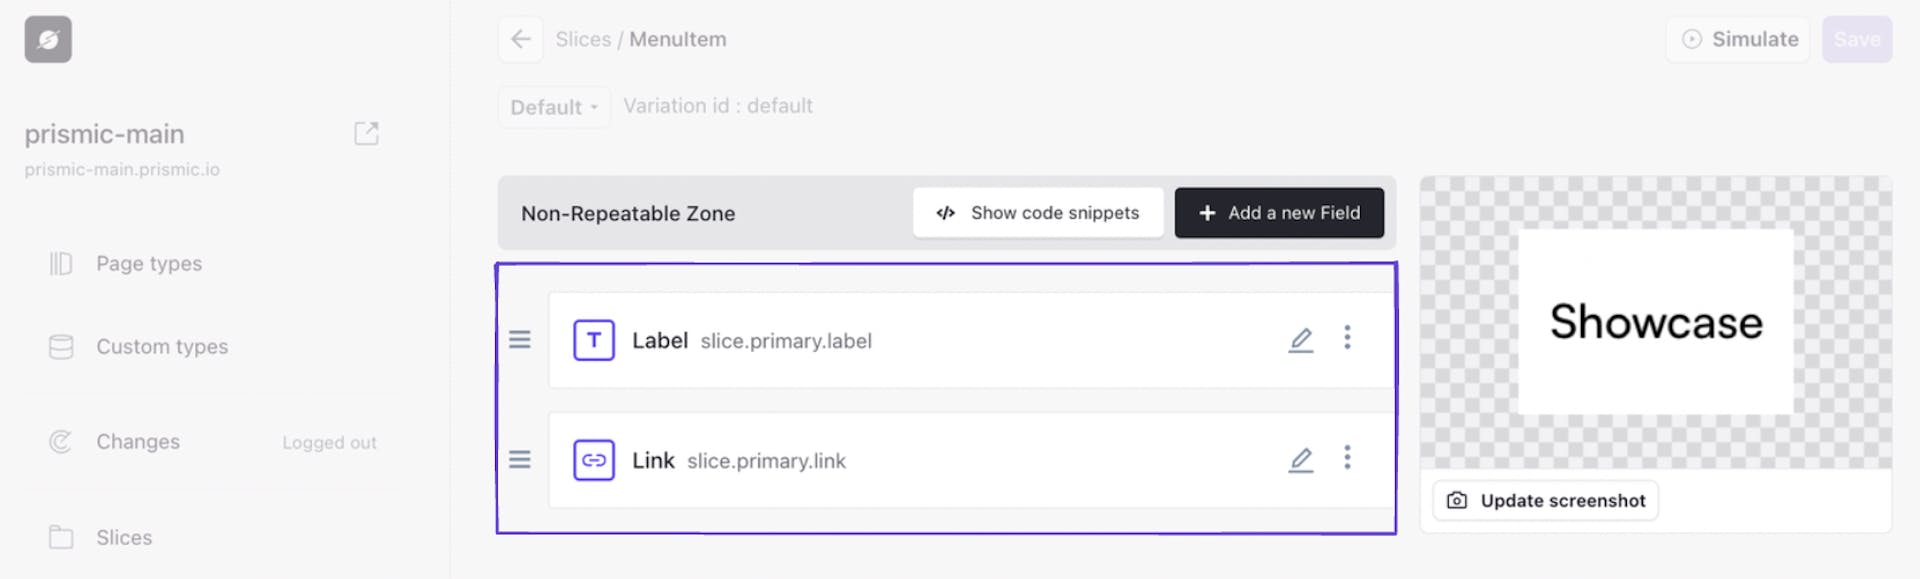Switch to the Page types section
This screenshot has width=1920, height=579.
(147, 263)
